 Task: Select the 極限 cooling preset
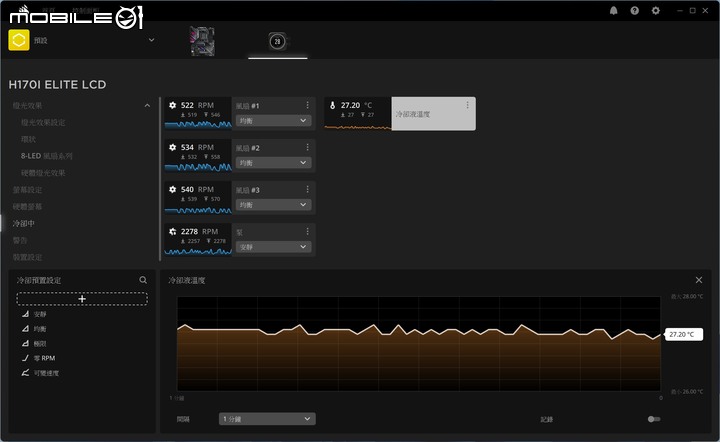pyautogui.click(x=40, y=344)
